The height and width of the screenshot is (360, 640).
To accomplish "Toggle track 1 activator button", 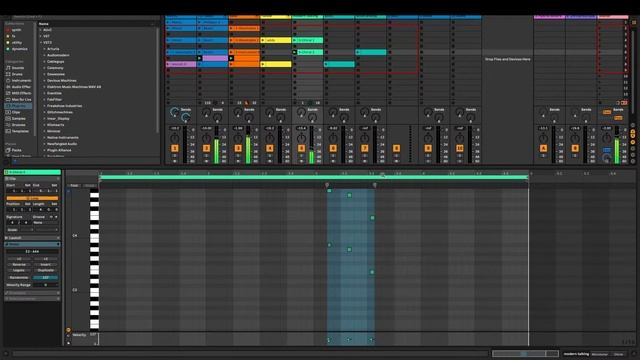I will 175,149.
